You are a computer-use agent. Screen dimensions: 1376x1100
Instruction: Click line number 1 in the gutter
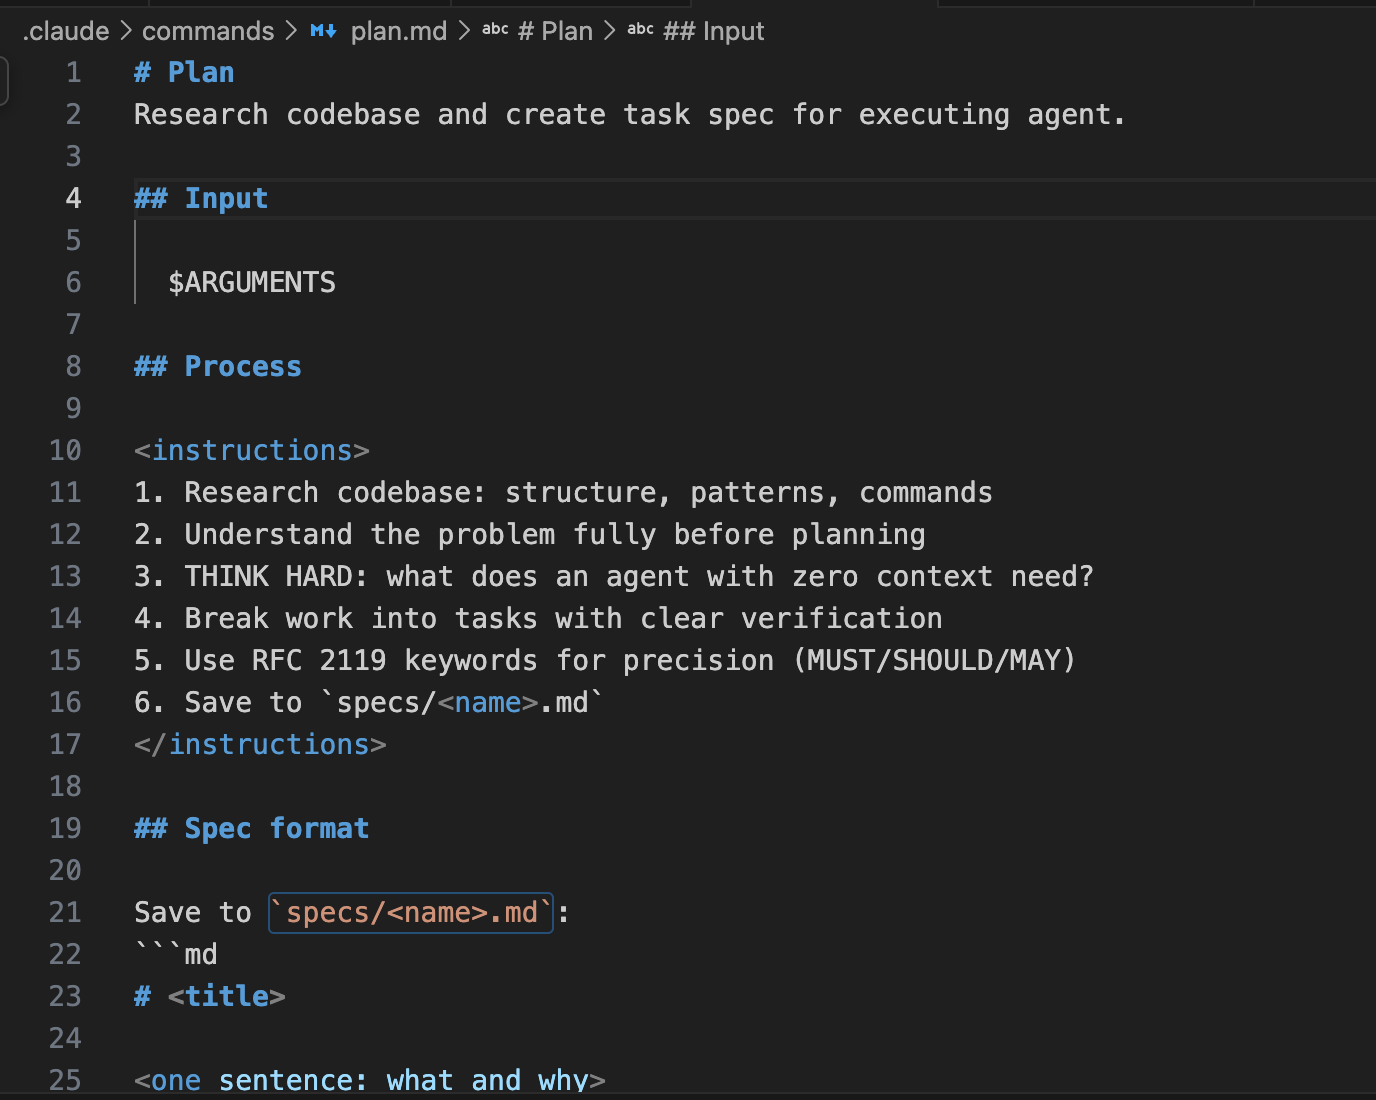coord(73,72)
